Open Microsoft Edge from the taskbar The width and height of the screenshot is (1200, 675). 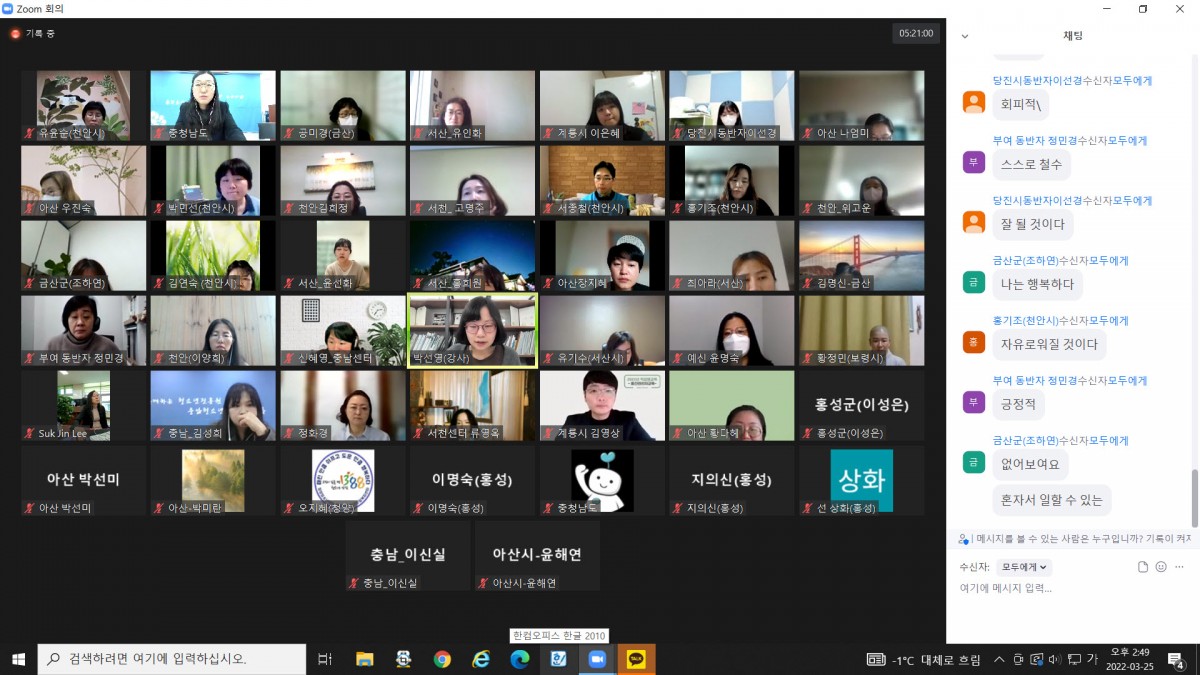pos(520,659)
